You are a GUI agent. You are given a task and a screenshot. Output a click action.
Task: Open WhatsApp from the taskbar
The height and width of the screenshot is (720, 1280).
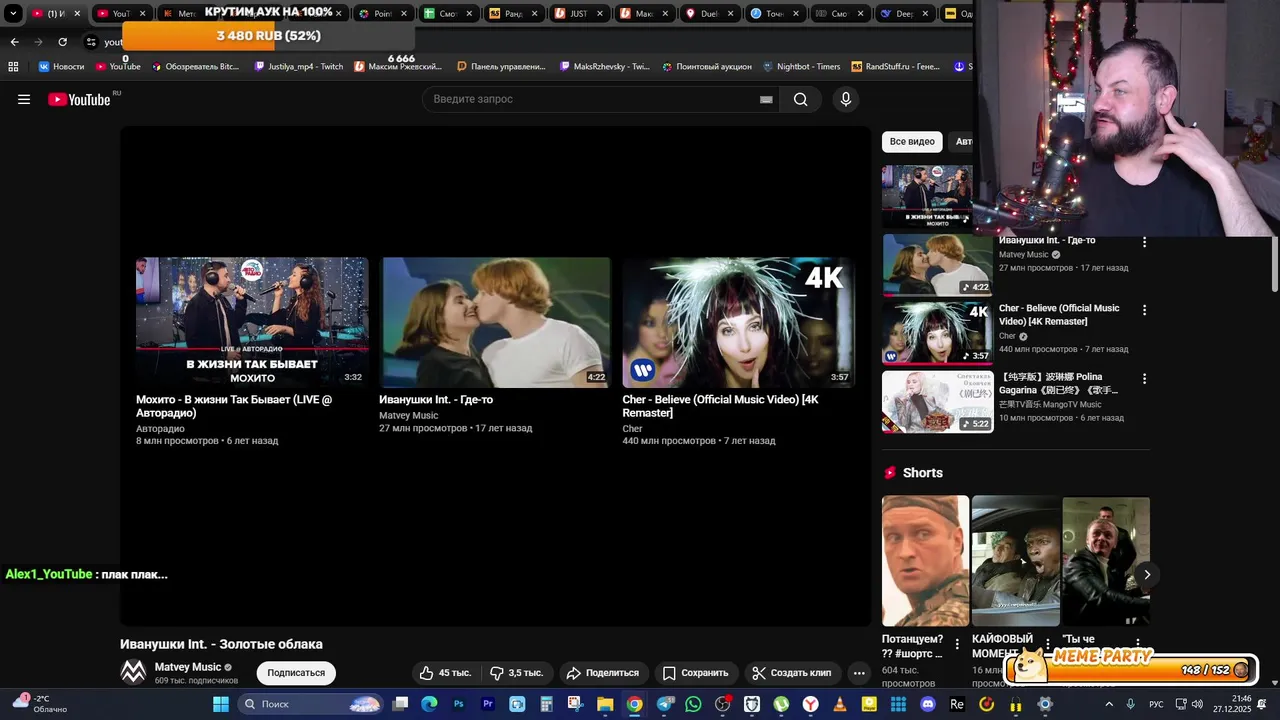coord(693,704)
